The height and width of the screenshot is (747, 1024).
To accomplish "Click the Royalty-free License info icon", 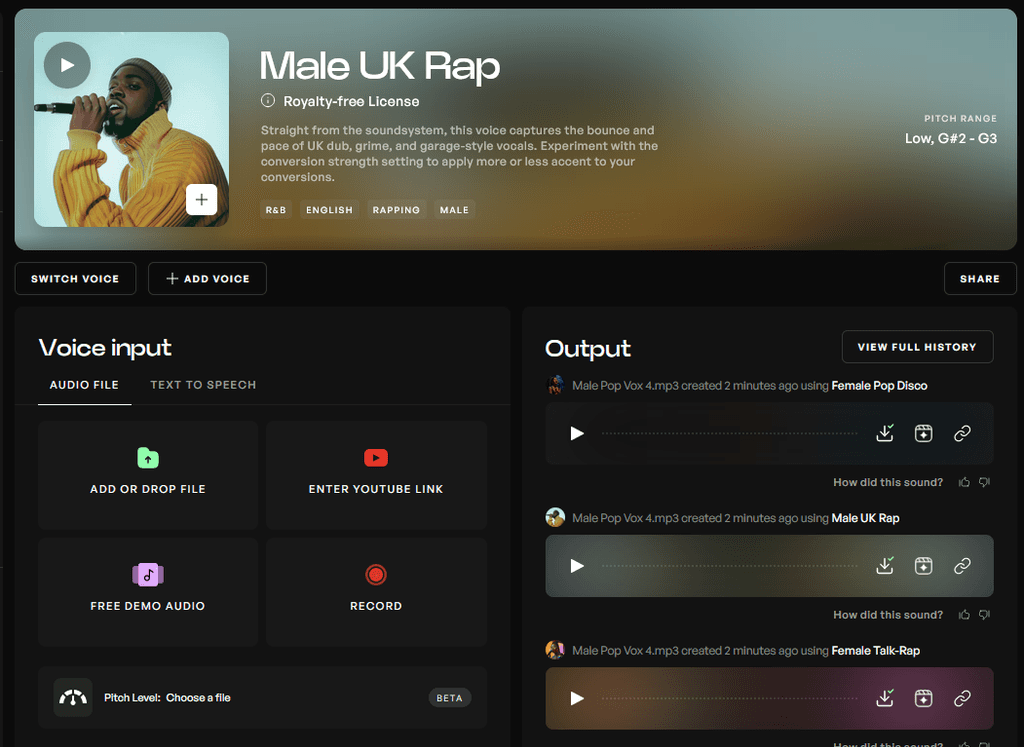I will pos(266,101).
